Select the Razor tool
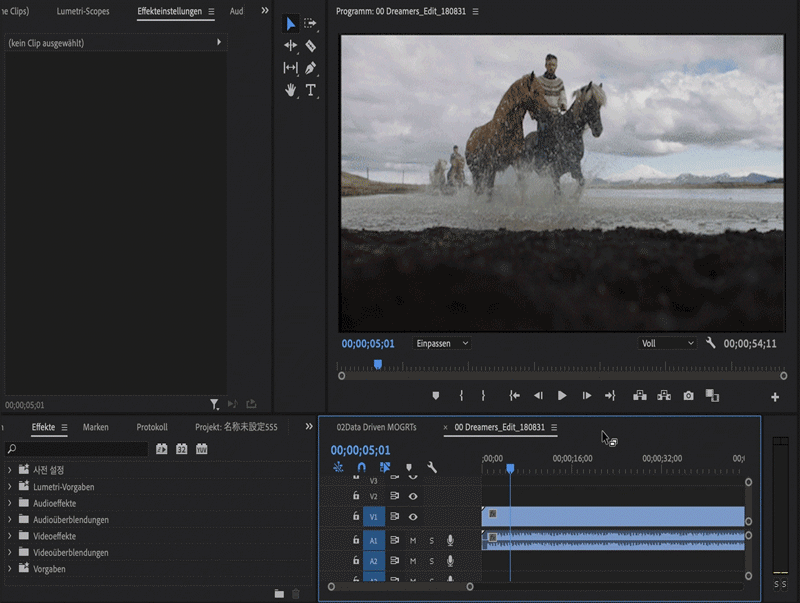The width and height of the screenshot is (800, 603). pos(311,46)
